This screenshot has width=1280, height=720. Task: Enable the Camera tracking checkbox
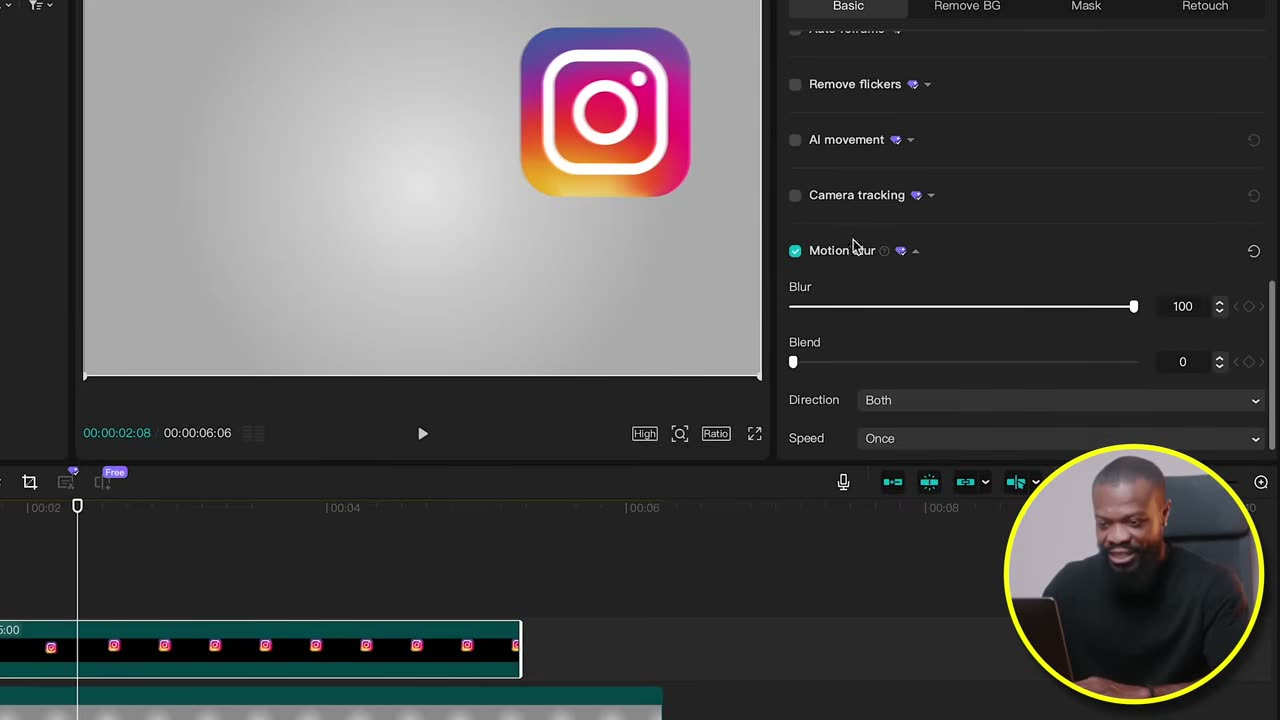(x=795, y=196)
